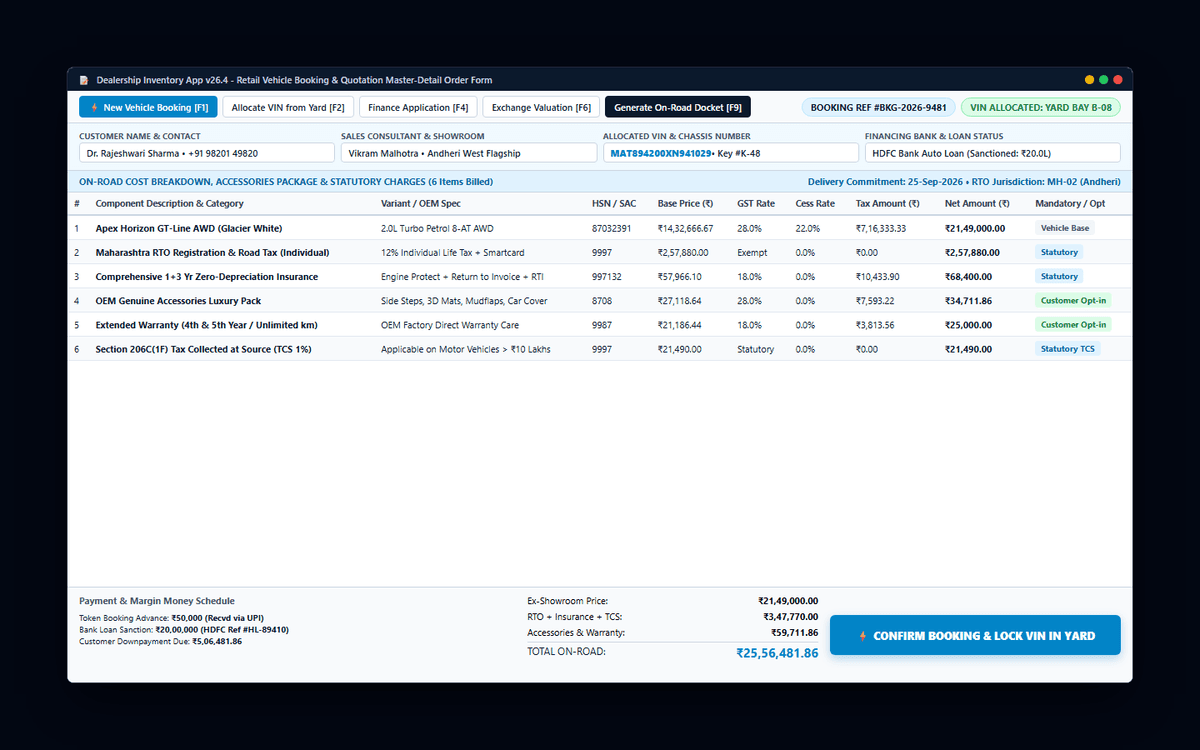Click Customer Downpayment Due line
Screen dimensions: 1200x750
(160, 642)
